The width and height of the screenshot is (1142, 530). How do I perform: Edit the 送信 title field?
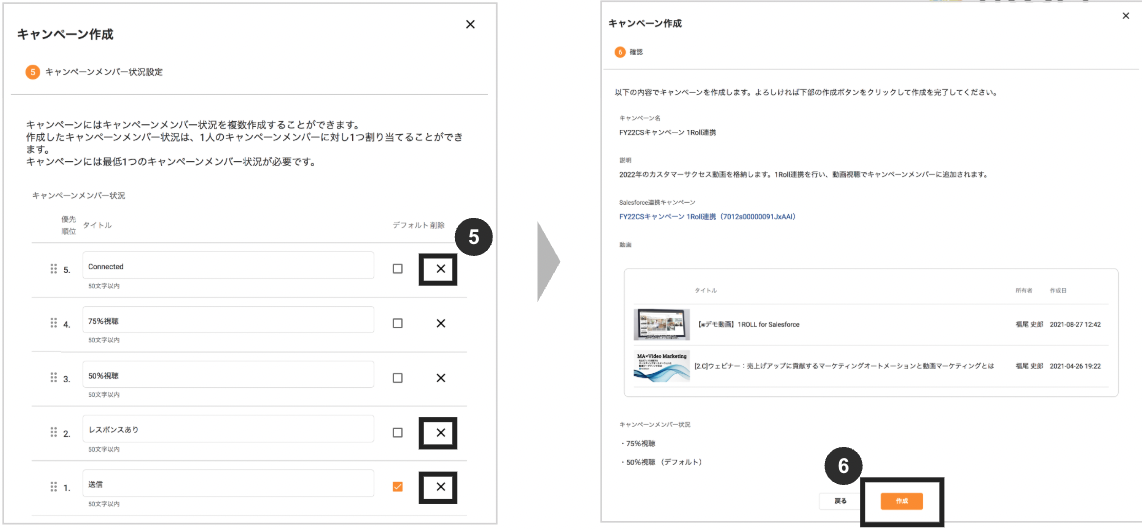228,484
